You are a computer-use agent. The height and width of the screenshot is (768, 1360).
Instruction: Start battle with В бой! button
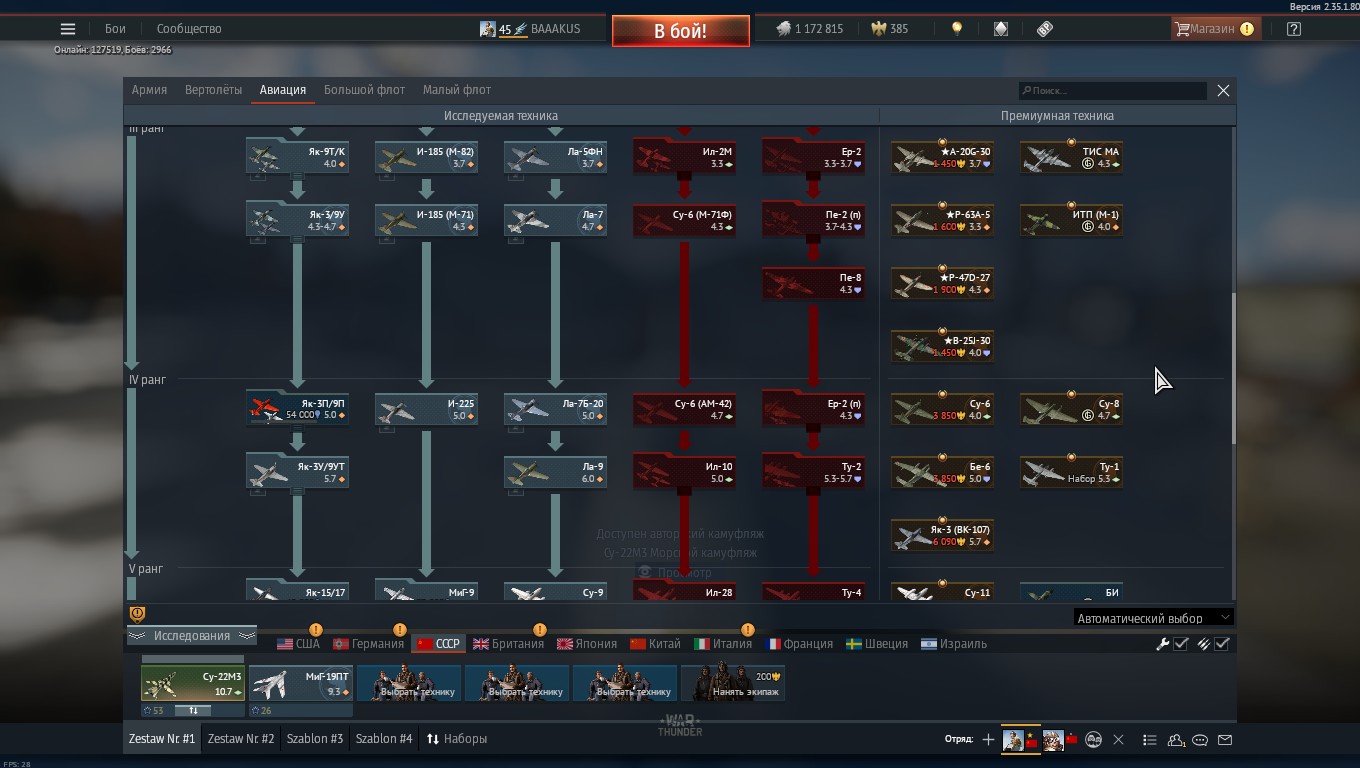[681, 31]
